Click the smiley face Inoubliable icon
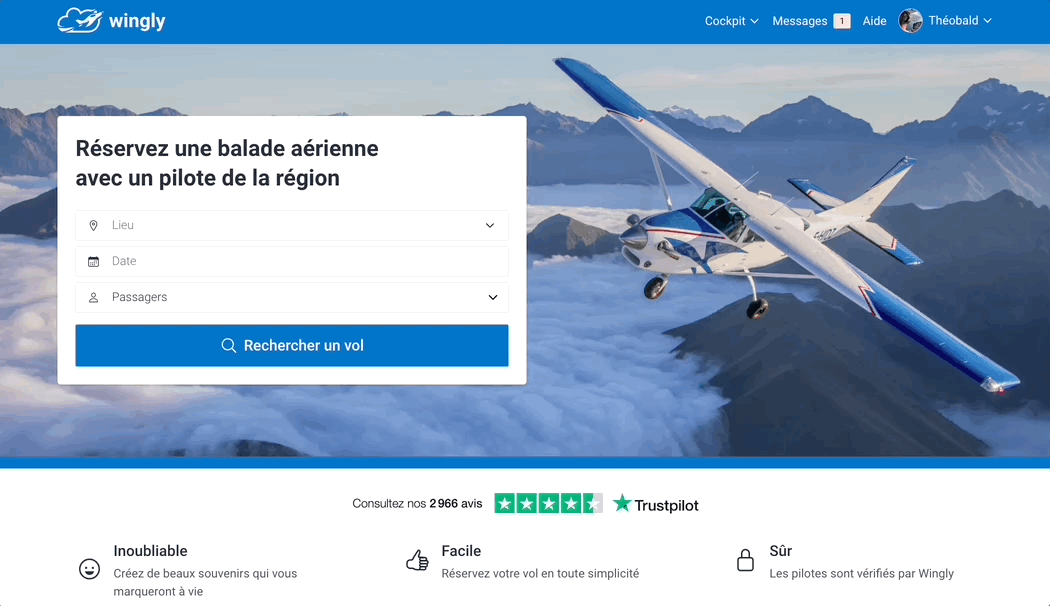Image resolution: width=1050 pixels, height=606 pixels. tap(89, 569)
